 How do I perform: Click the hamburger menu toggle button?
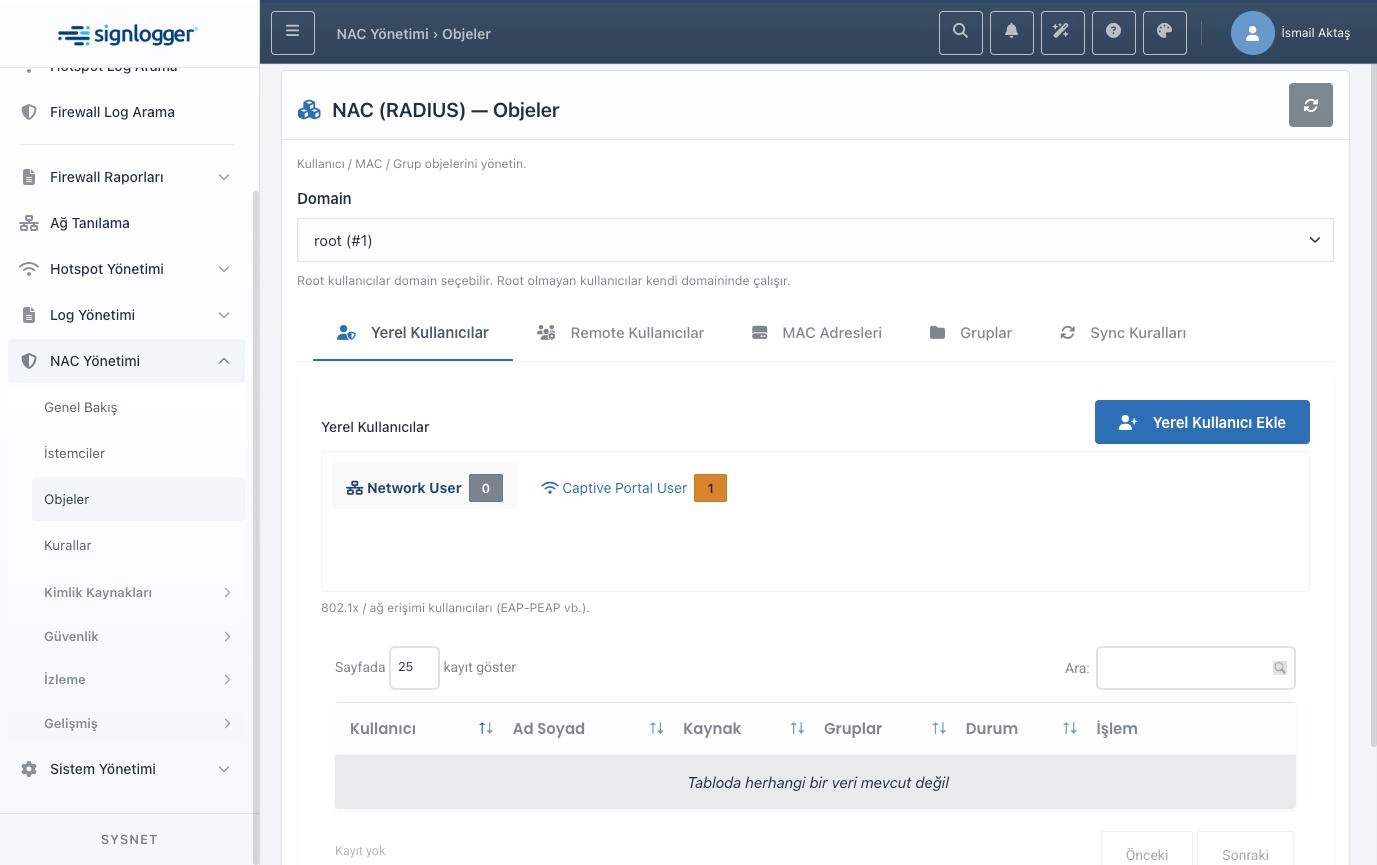click(292, 33)
